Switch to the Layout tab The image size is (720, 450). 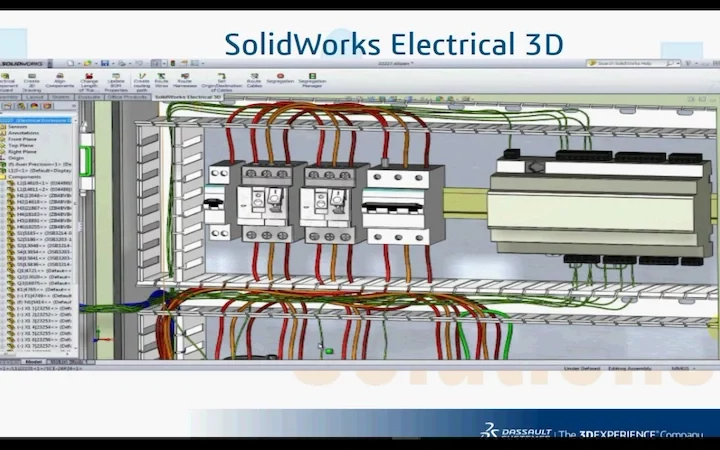pos(34,97)
